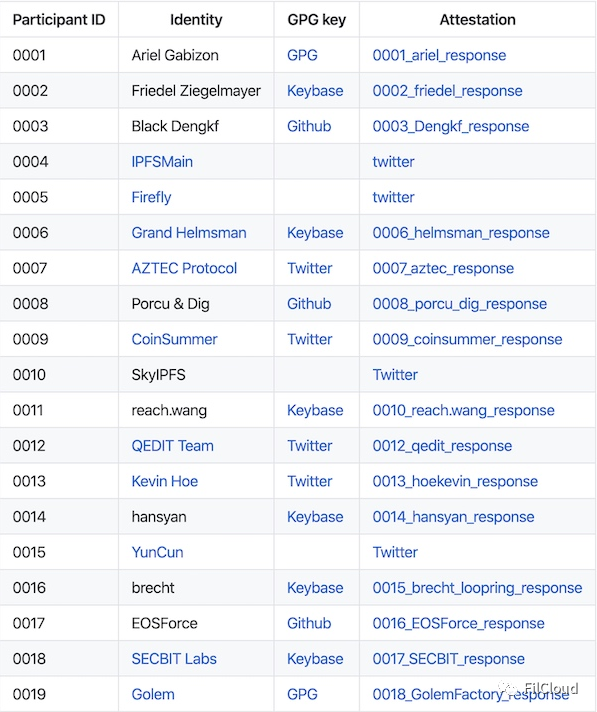This screenshot has width=597, height=712.
Task: Open SkyIPFS Twitter attestation link
Action: [x=395, y=375]
